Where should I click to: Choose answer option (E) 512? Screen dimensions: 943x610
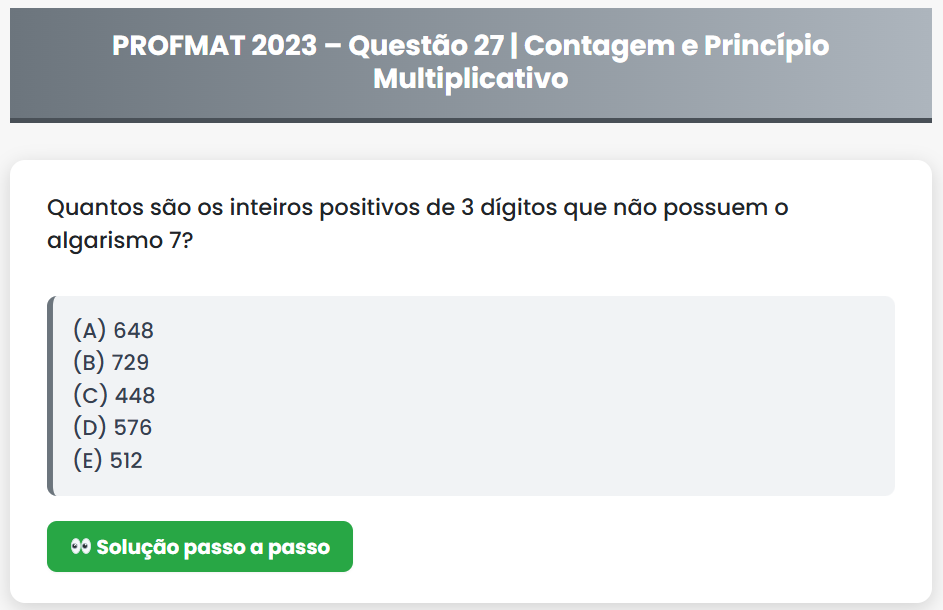click(108, 461)
